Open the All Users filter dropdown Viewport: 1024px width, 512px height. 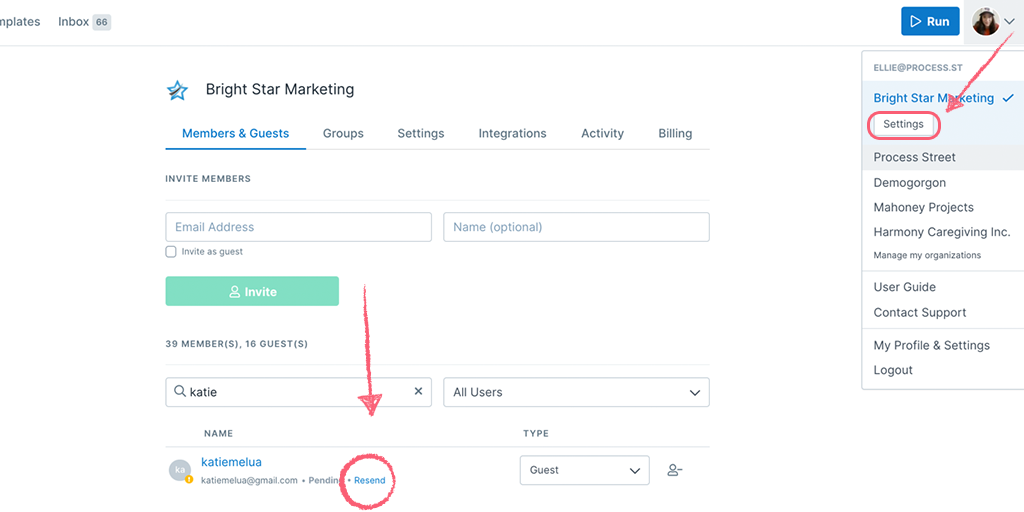pos(576,392)
